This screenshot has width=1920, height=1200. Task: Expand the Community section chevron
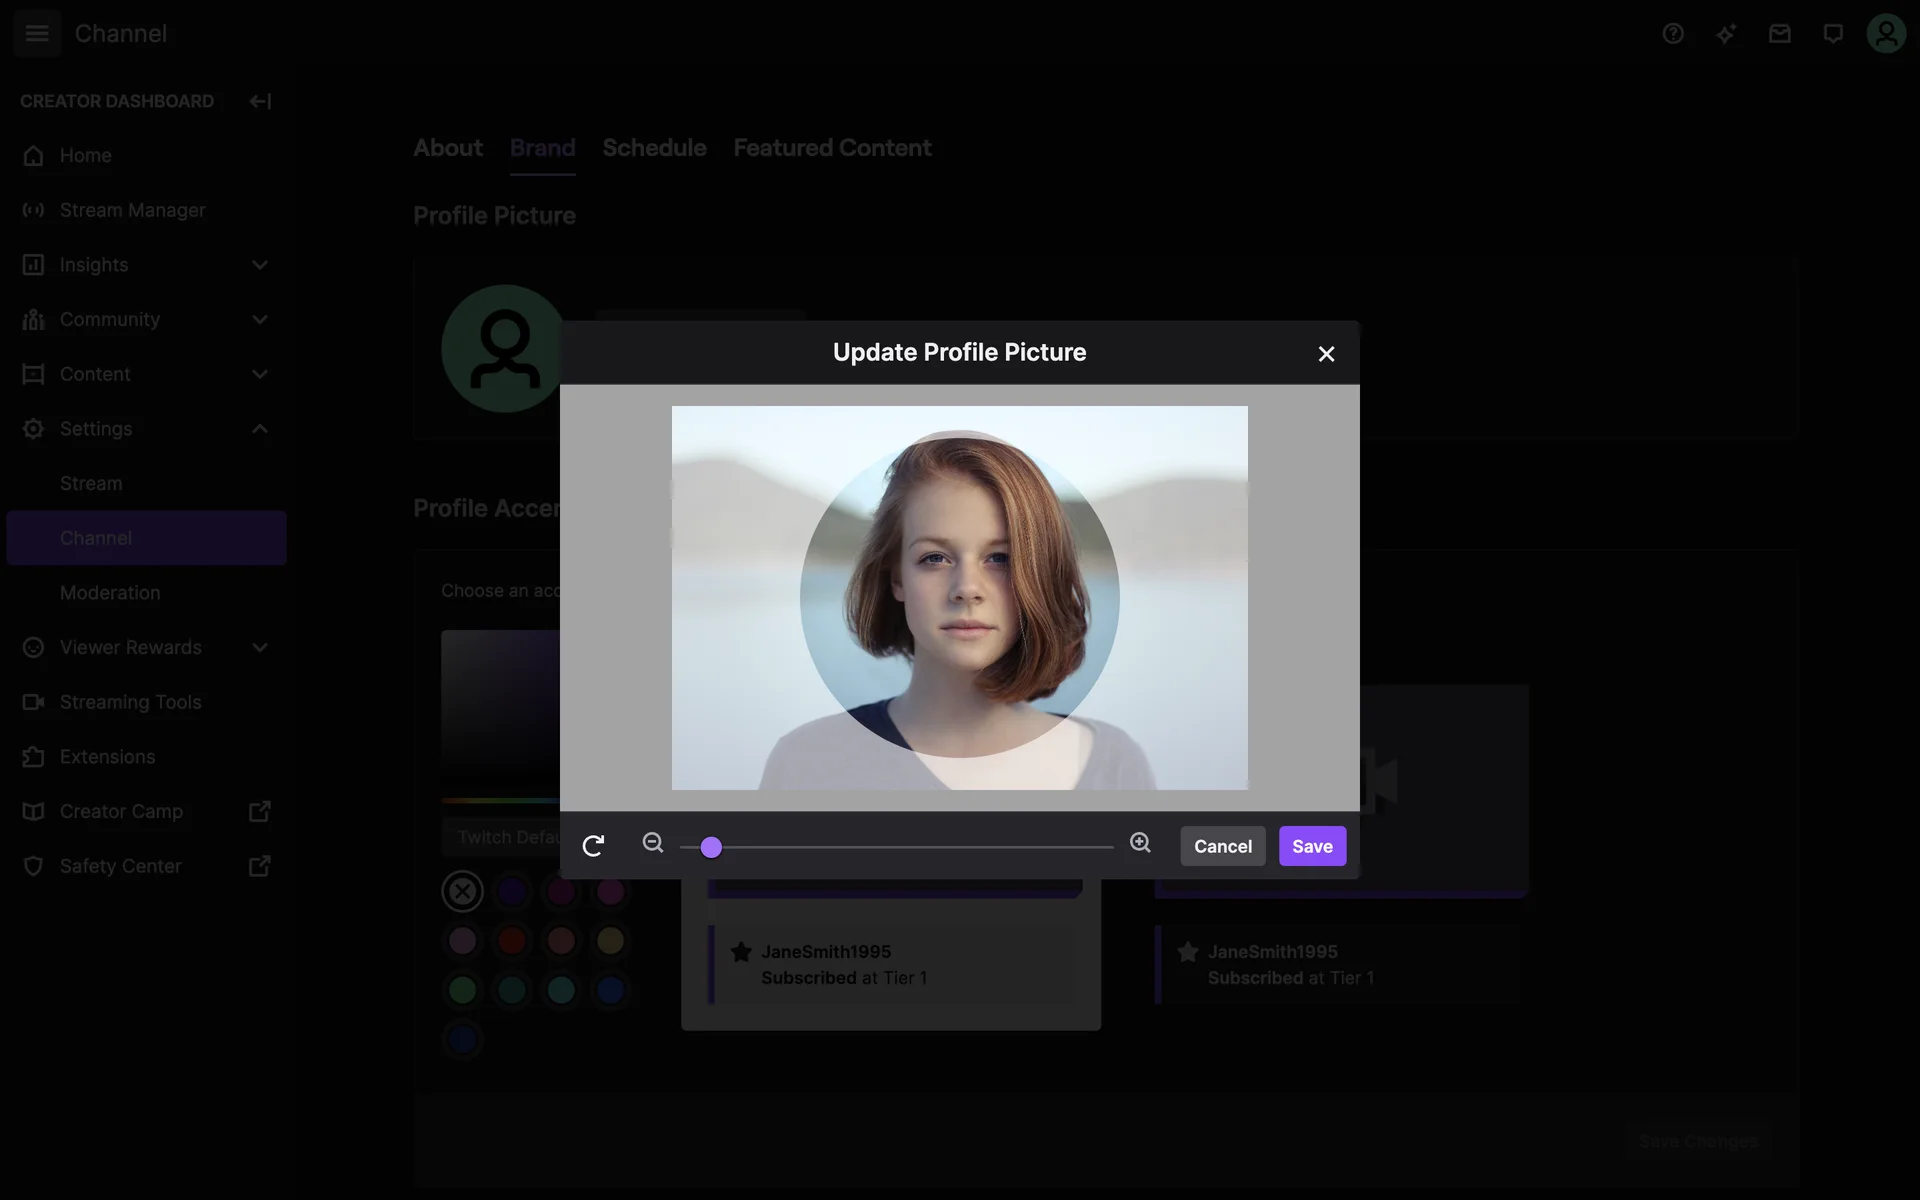tap(260, 320)
